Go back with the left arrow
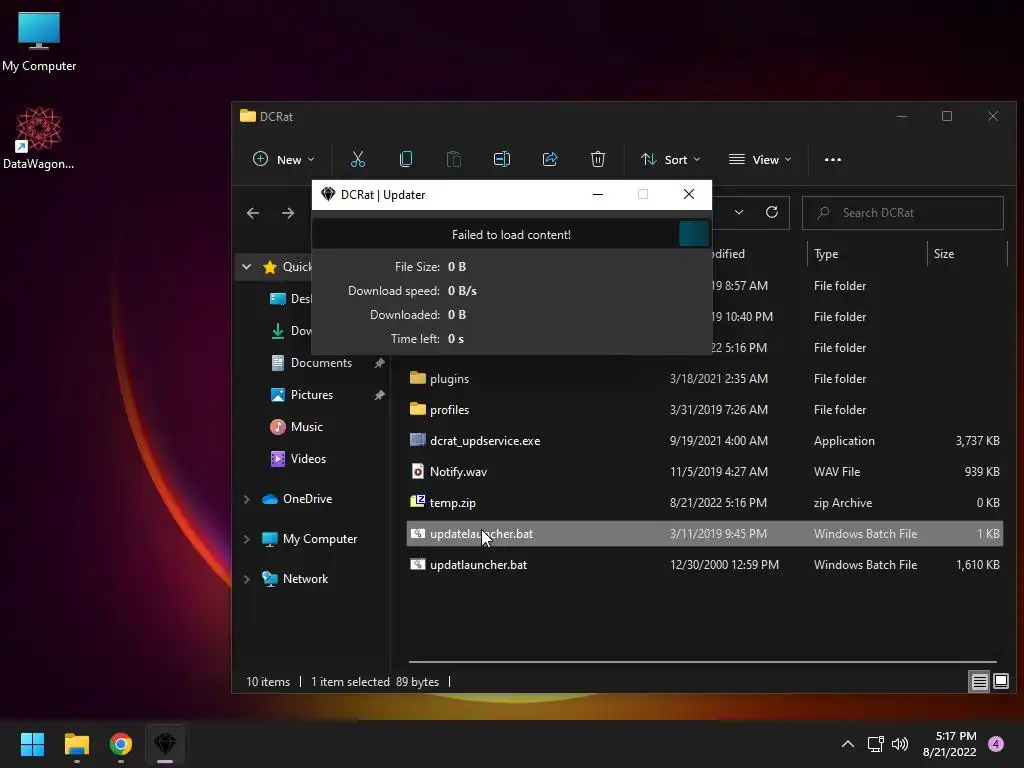Screen dimensions: 1024x768 coord(253,213)
